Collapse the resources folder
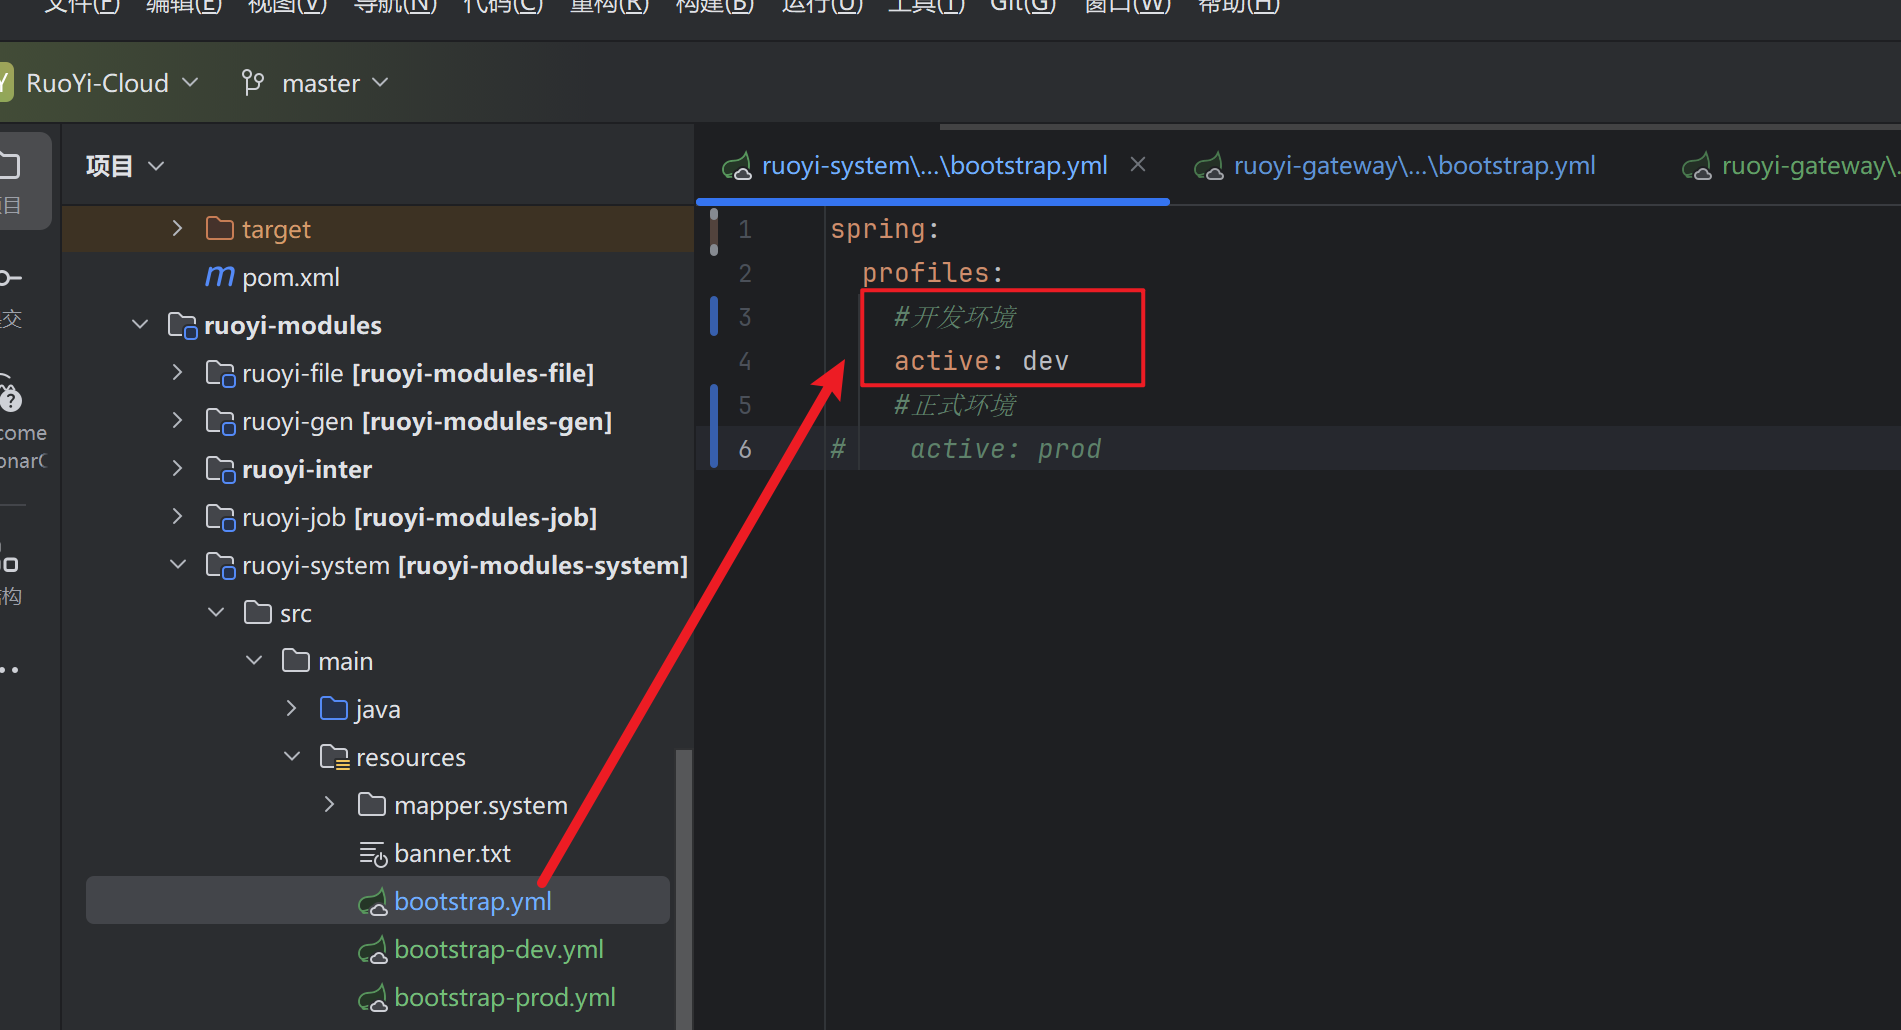Screen dimensions: 1901x1030 pos(292,757)
